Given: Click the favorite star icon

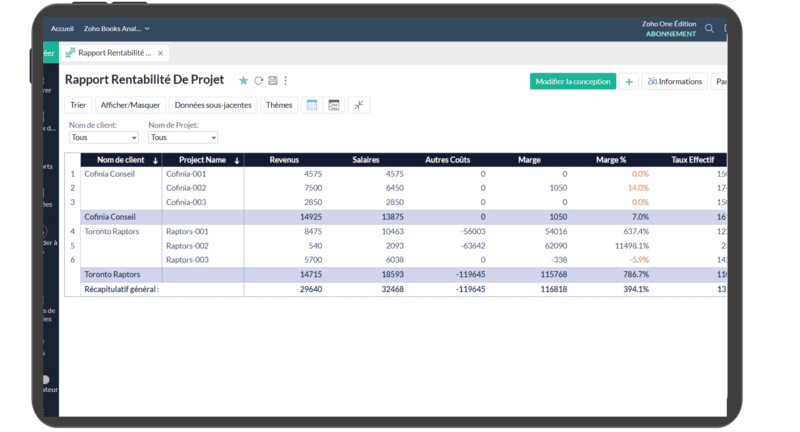Looking at the screenshot, I should click(243, 81).
